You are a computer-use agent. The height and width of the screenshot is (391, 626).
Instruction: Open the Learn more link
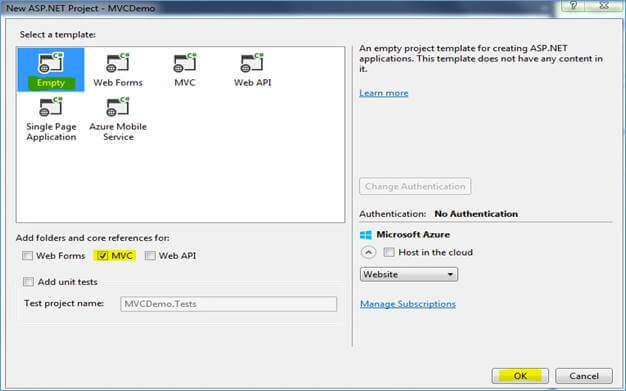tap(384, 93)
